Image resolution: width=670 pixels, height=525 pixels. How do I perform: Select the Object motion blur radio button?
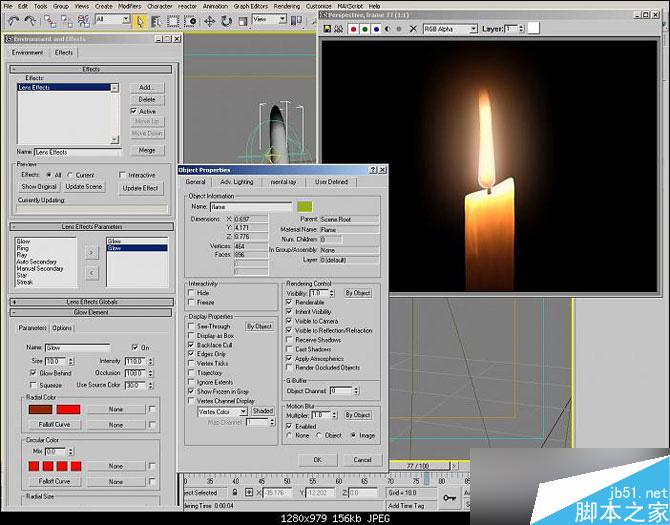pos(317,435)
